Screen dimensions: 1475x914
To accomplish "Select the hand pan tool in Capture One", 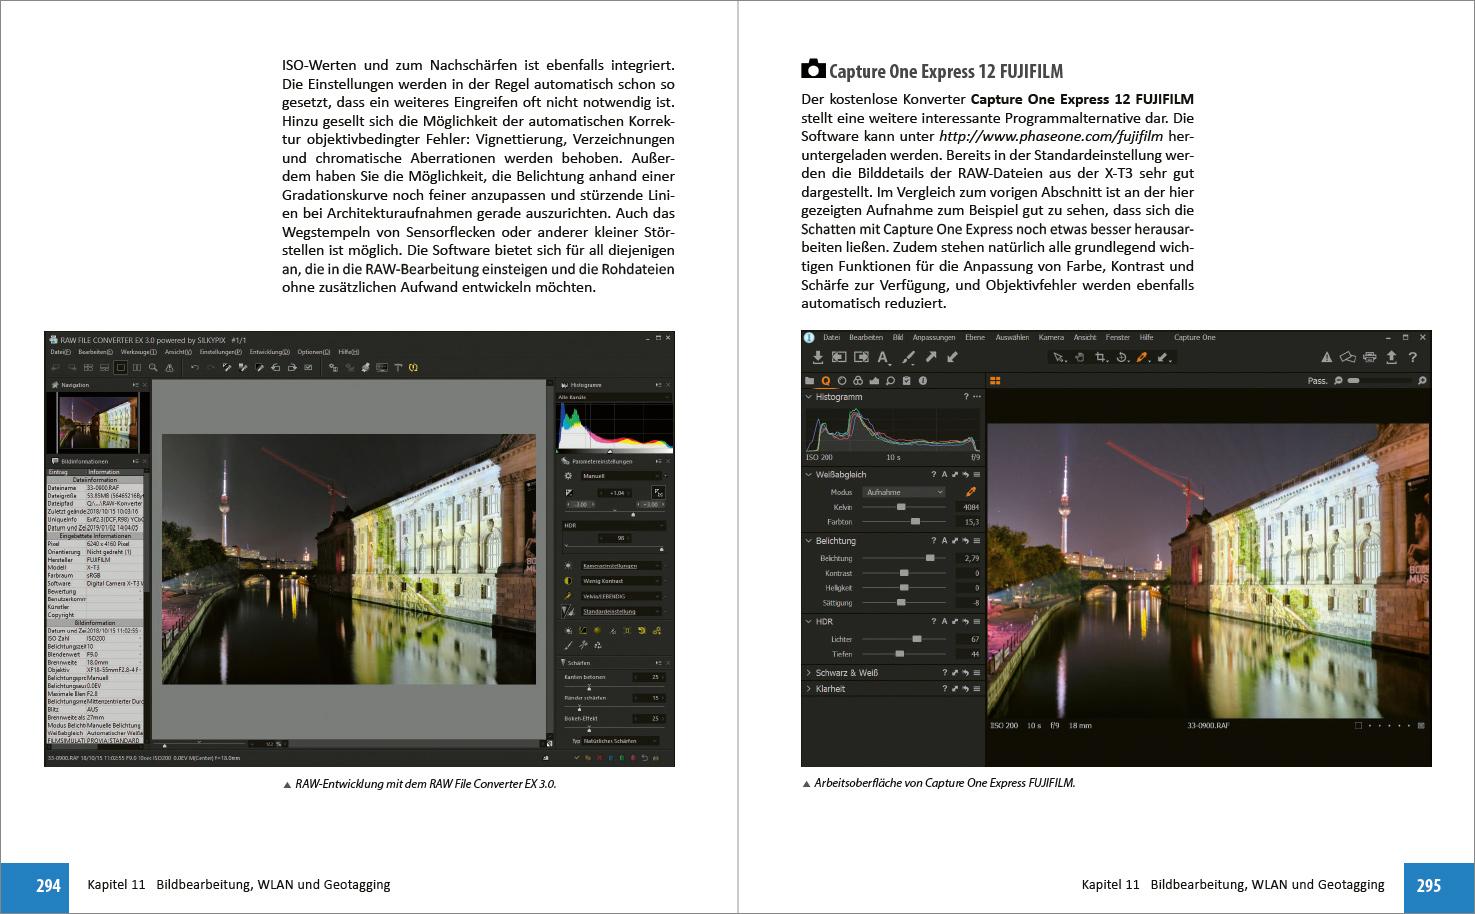I will pos(1080,357).
